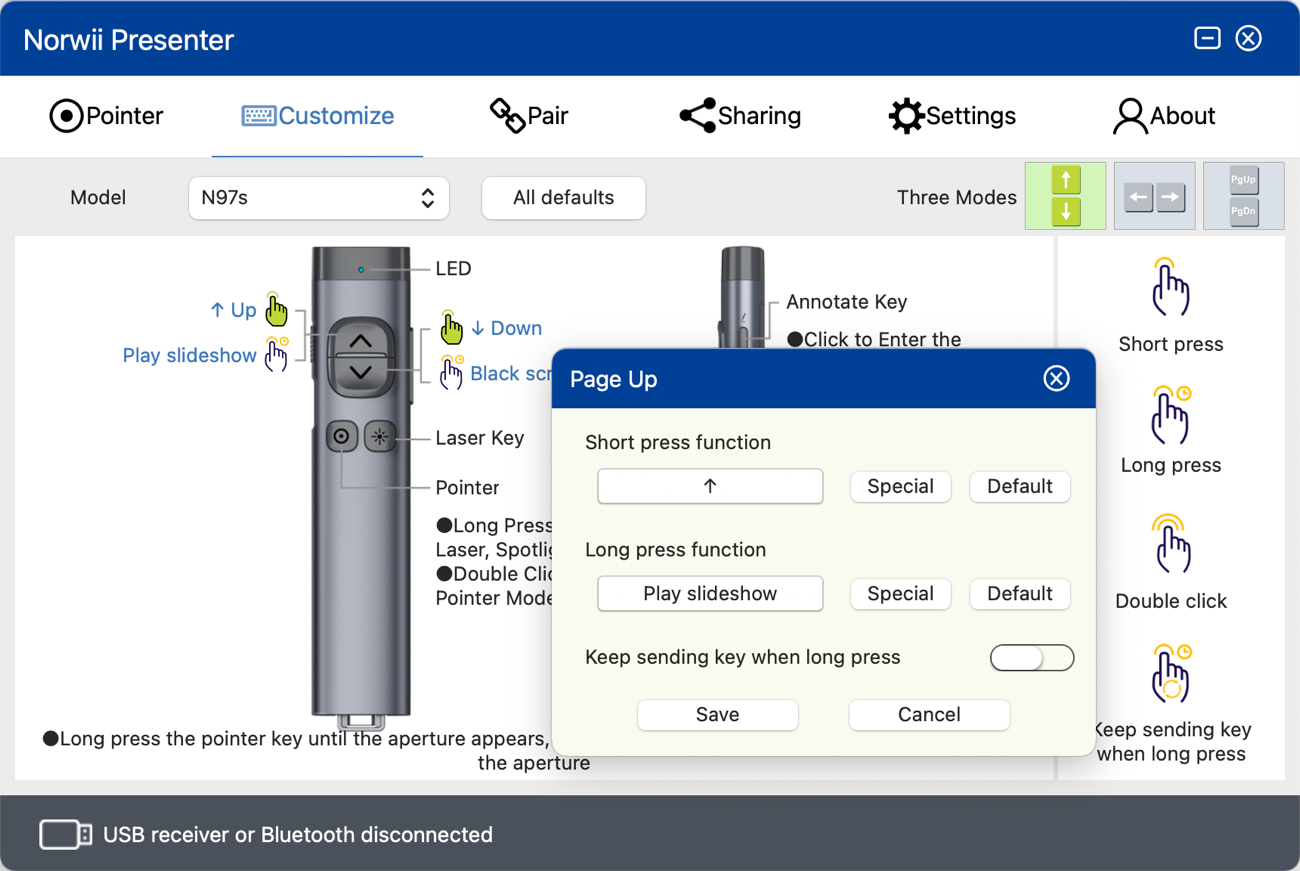Select the left/right arrow keys mode icon

(1154, 196)
